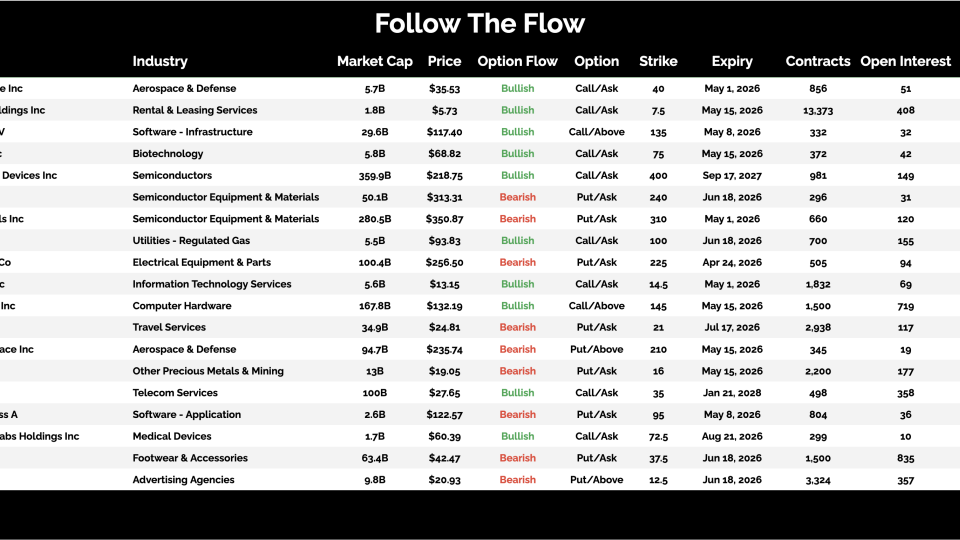Click the Price column header

(x=444, y=61)
